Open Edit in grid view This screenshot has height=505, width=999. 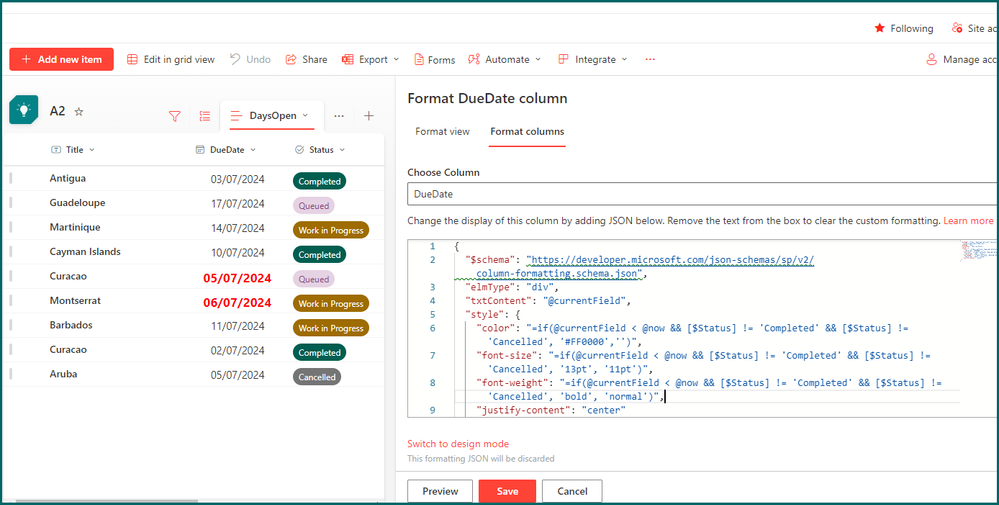171,59
